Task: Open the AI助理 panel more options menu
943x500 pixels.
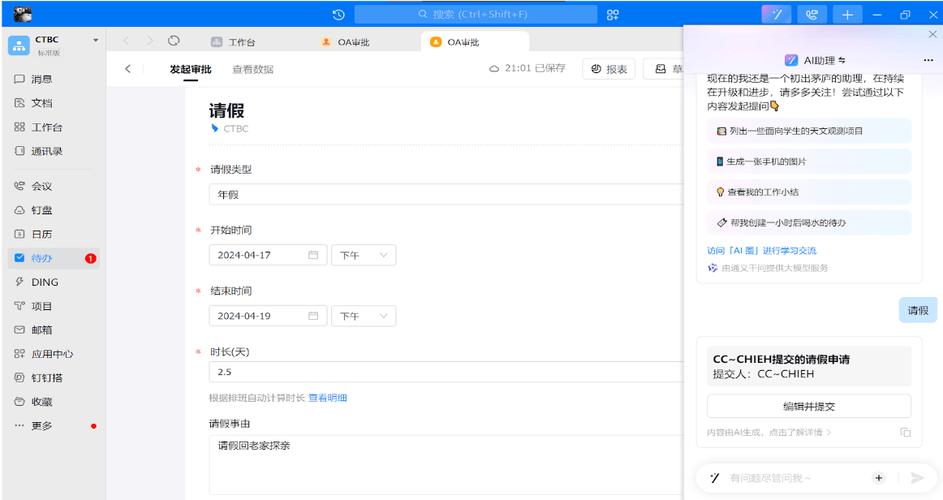Action: pyautogui.click(x=928, y=60)
